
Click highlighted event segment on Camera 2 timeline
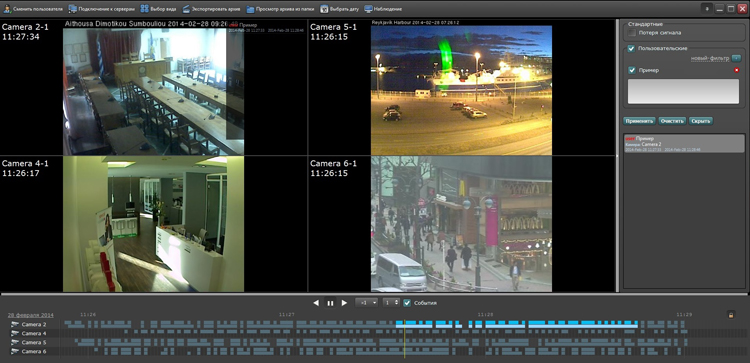(x=517, y=324)
